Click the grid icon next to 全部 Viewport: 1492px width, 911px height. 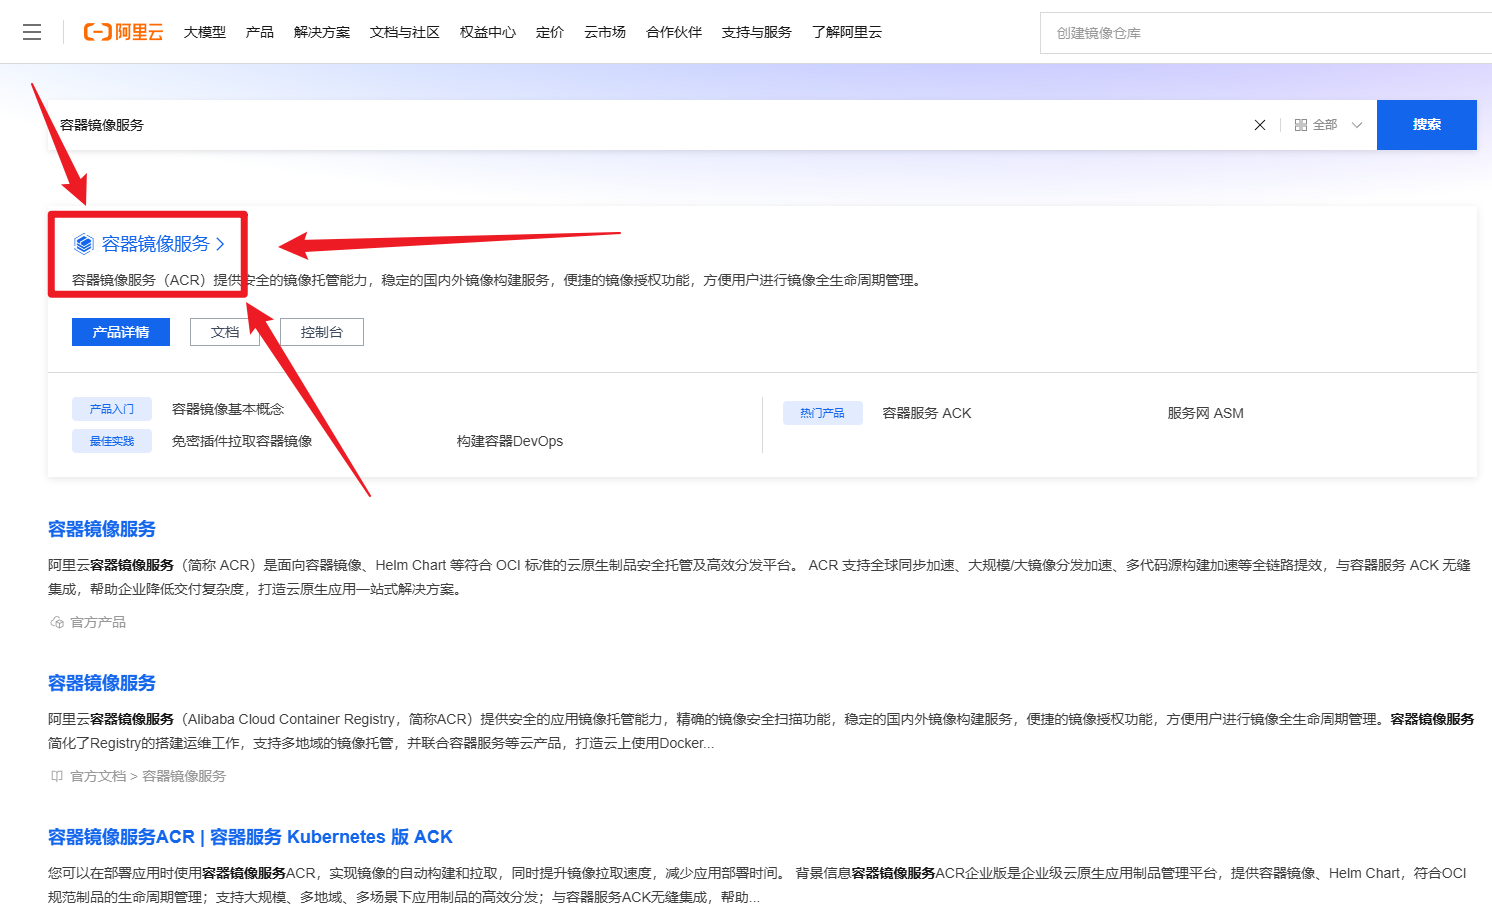coord(1301,125)
